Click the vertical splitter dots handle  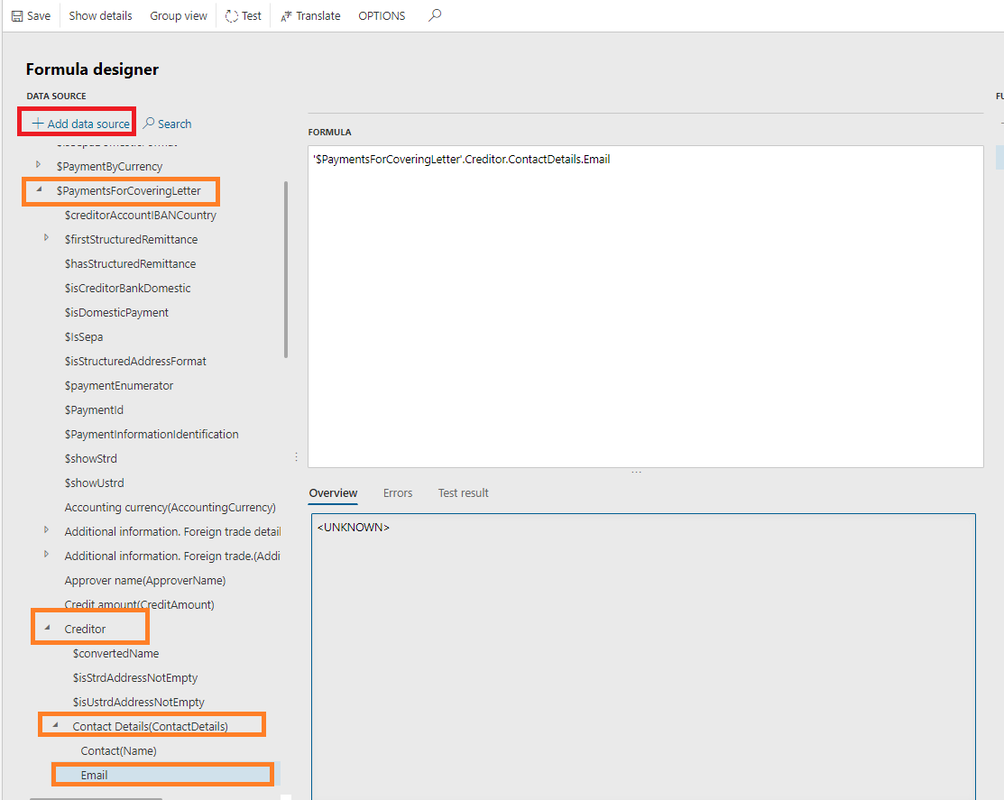296,457
